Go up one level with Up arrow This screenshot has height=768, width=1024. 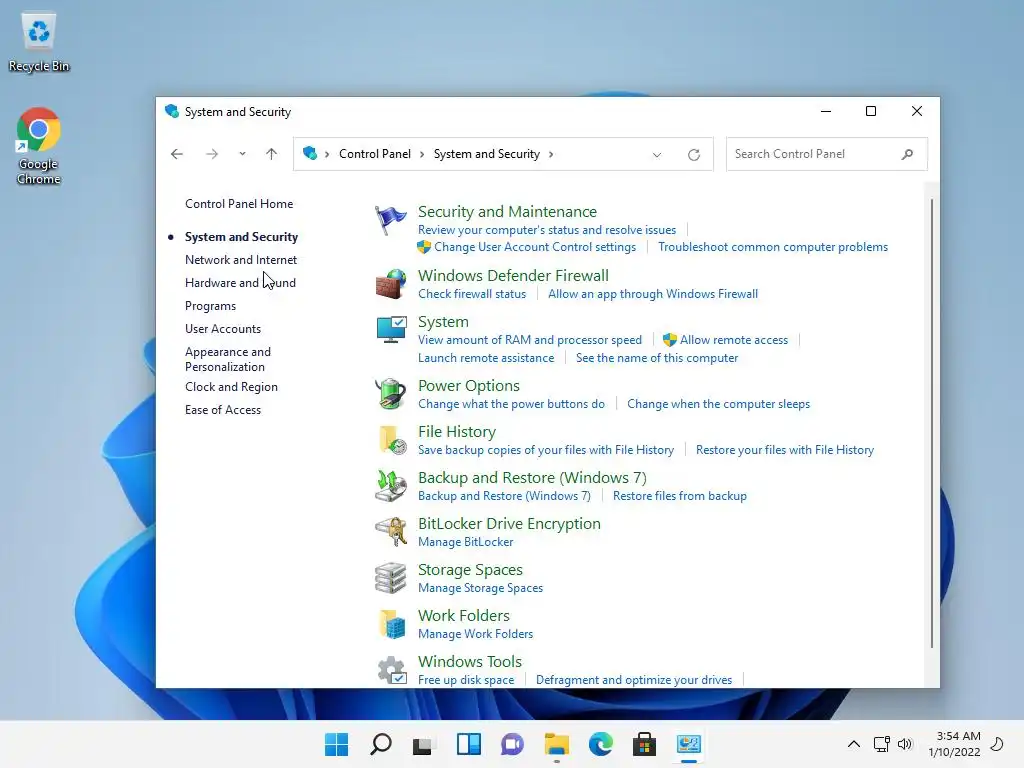click(x=271, y=154)
